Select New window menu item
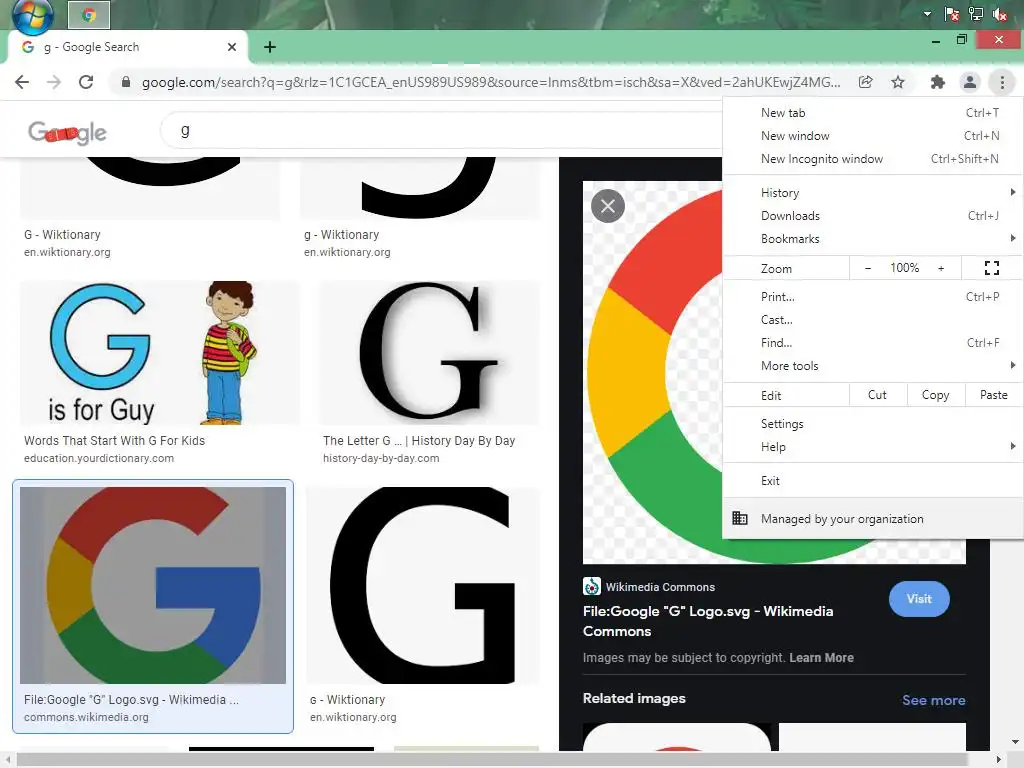Screen dimensions: 1024x768 pos(872,136)
